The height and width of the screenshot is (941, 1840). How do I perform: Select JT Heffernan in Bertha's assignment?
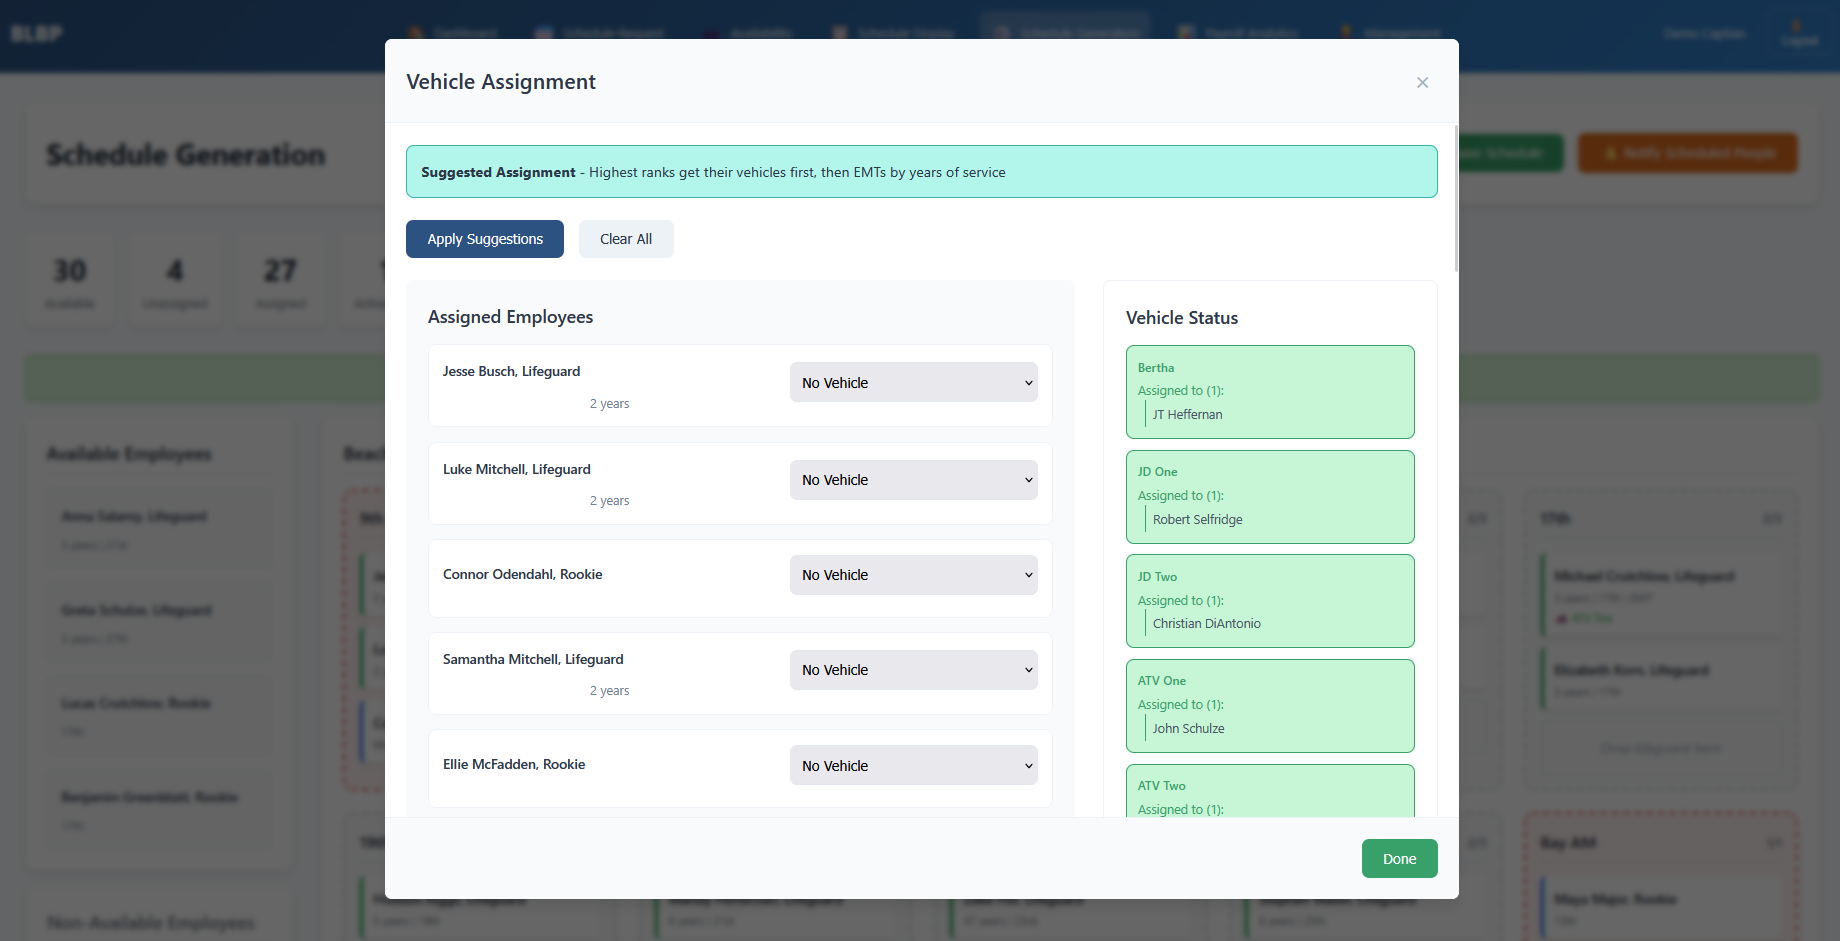[x=1187, y=415]
